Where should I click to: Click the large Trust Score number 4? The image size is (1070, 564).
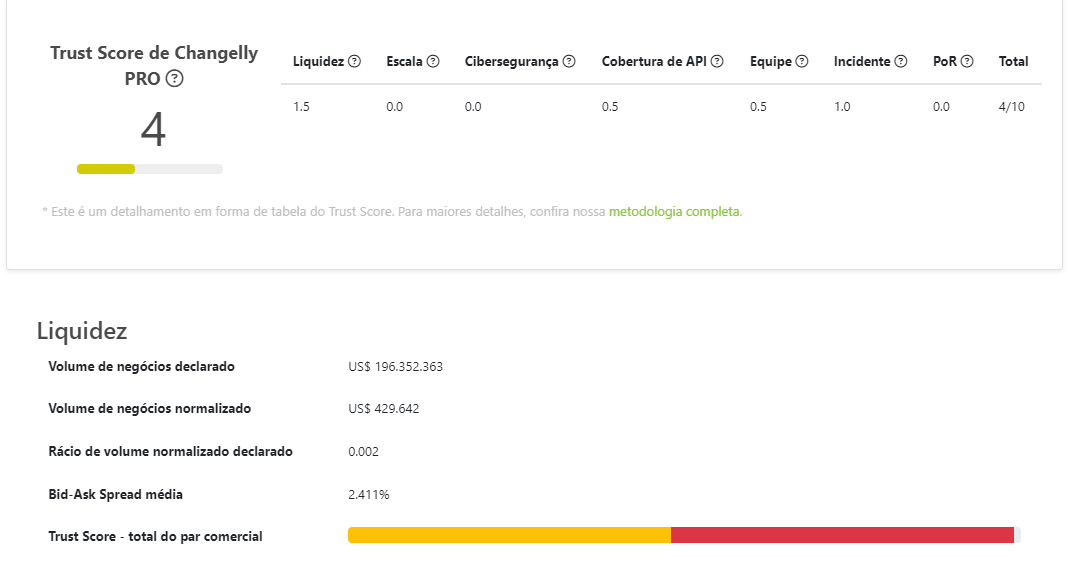153,130
